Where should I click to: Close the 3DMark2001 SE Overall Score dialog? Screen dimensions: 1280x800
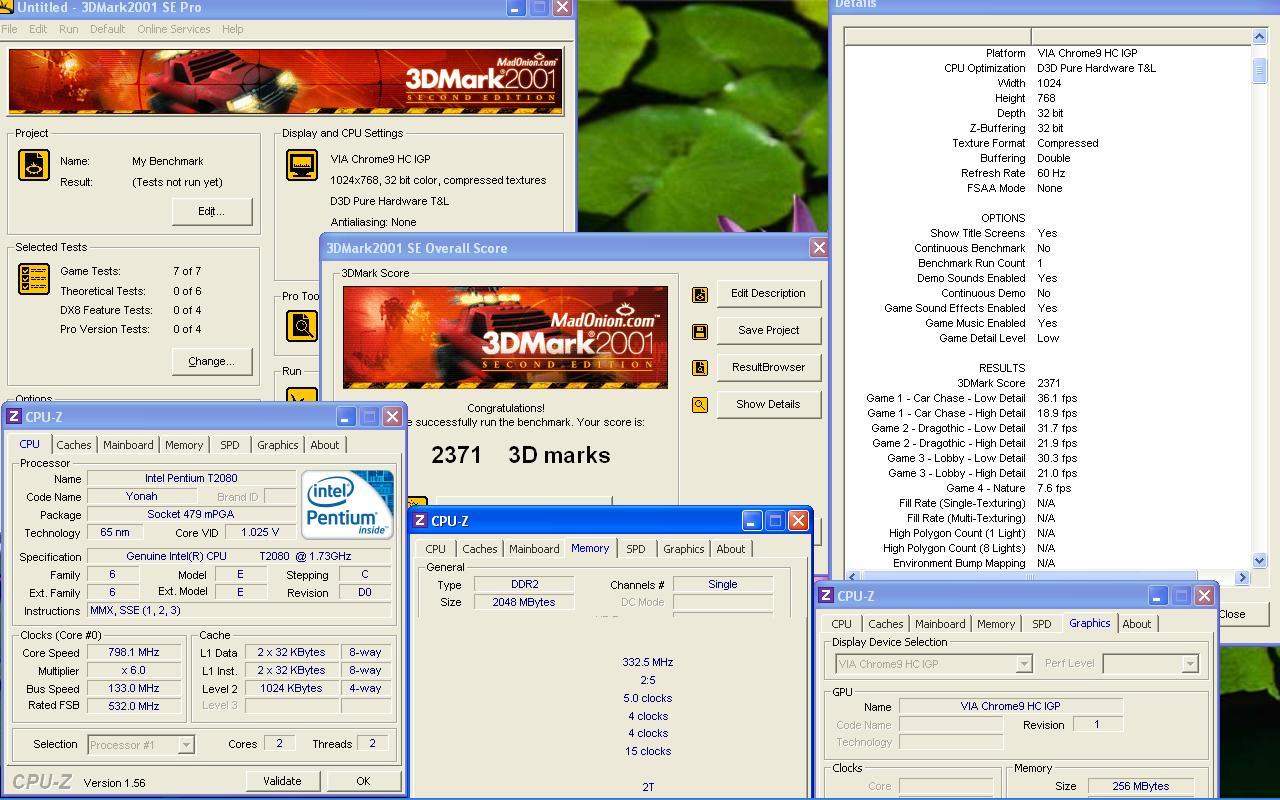[x=819, y=248]
